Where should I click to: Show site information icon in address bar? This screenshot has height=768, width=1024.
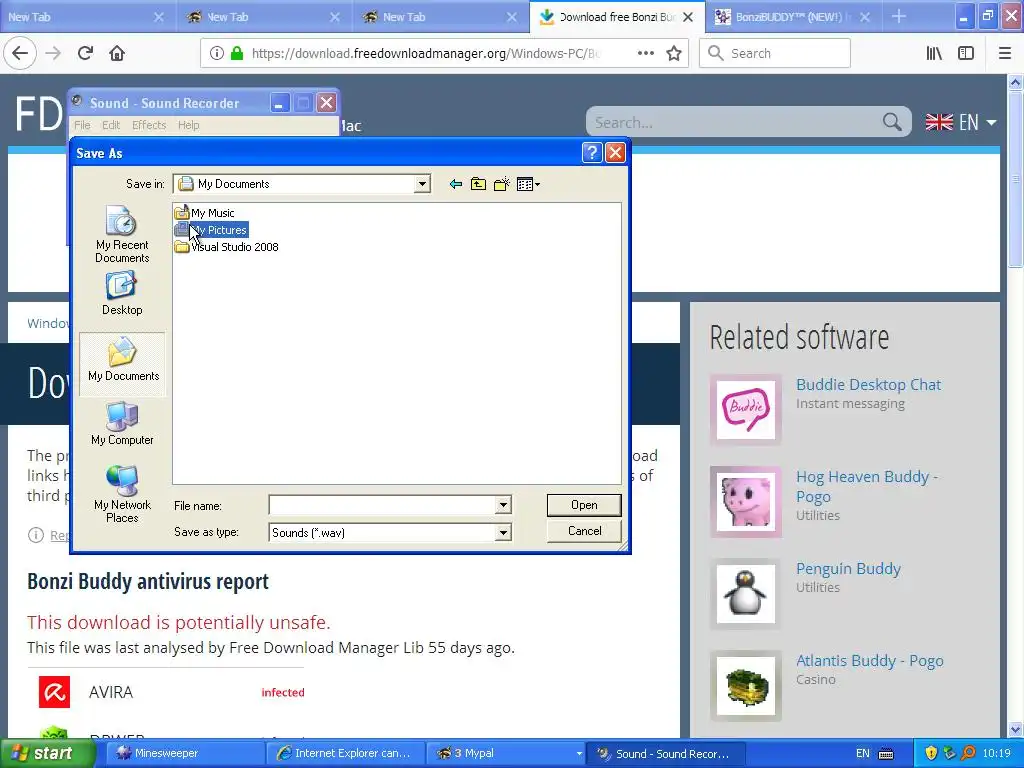point(217,54)
